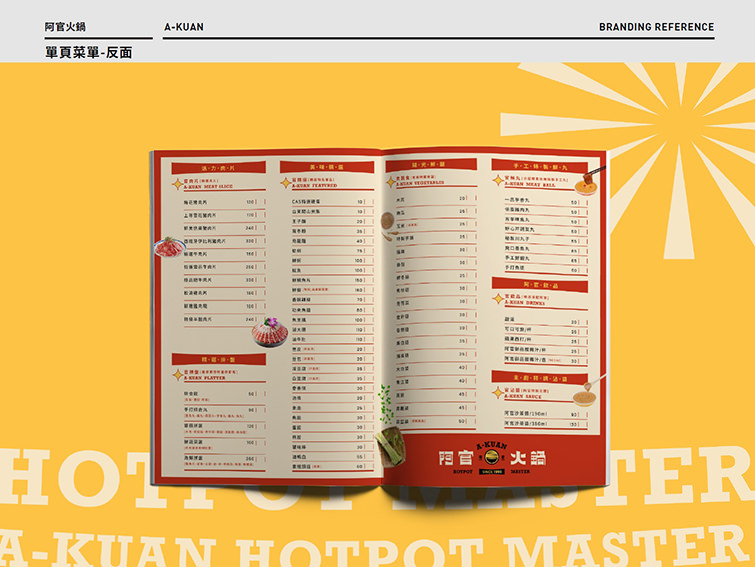Click the A-KUAN FEATURED heading
The image size is (755, 567).
[314, 185]
